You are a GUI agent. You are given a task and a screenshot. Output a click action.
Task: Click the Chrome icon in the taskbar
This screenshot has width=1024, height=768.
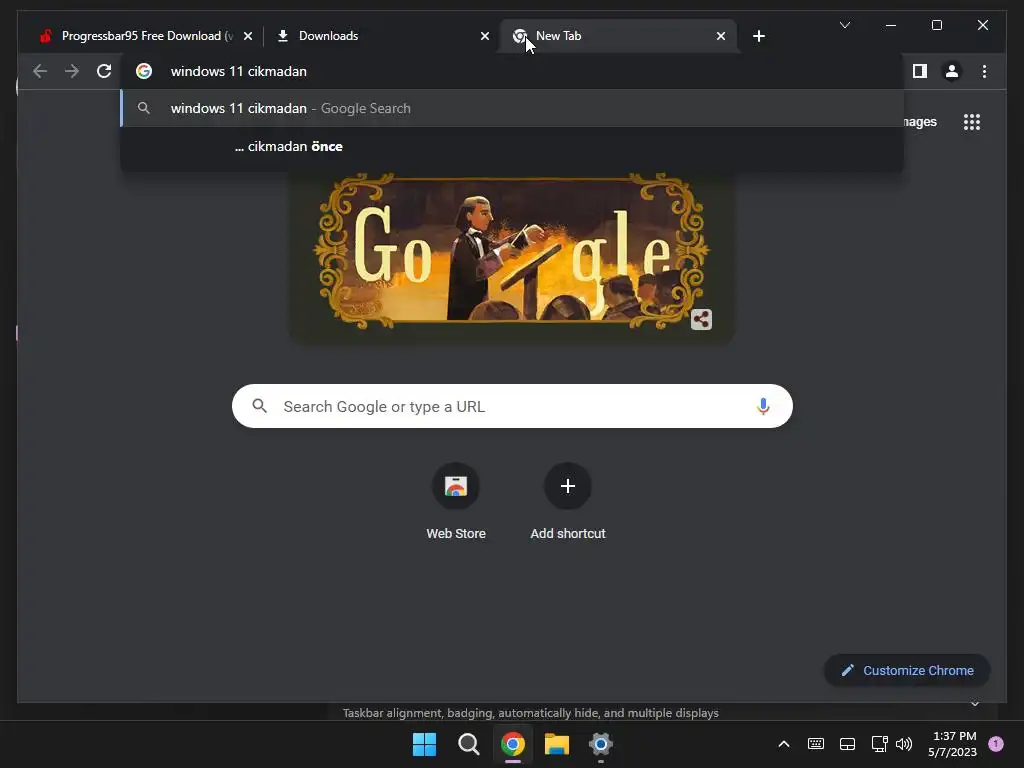(513, 744)
